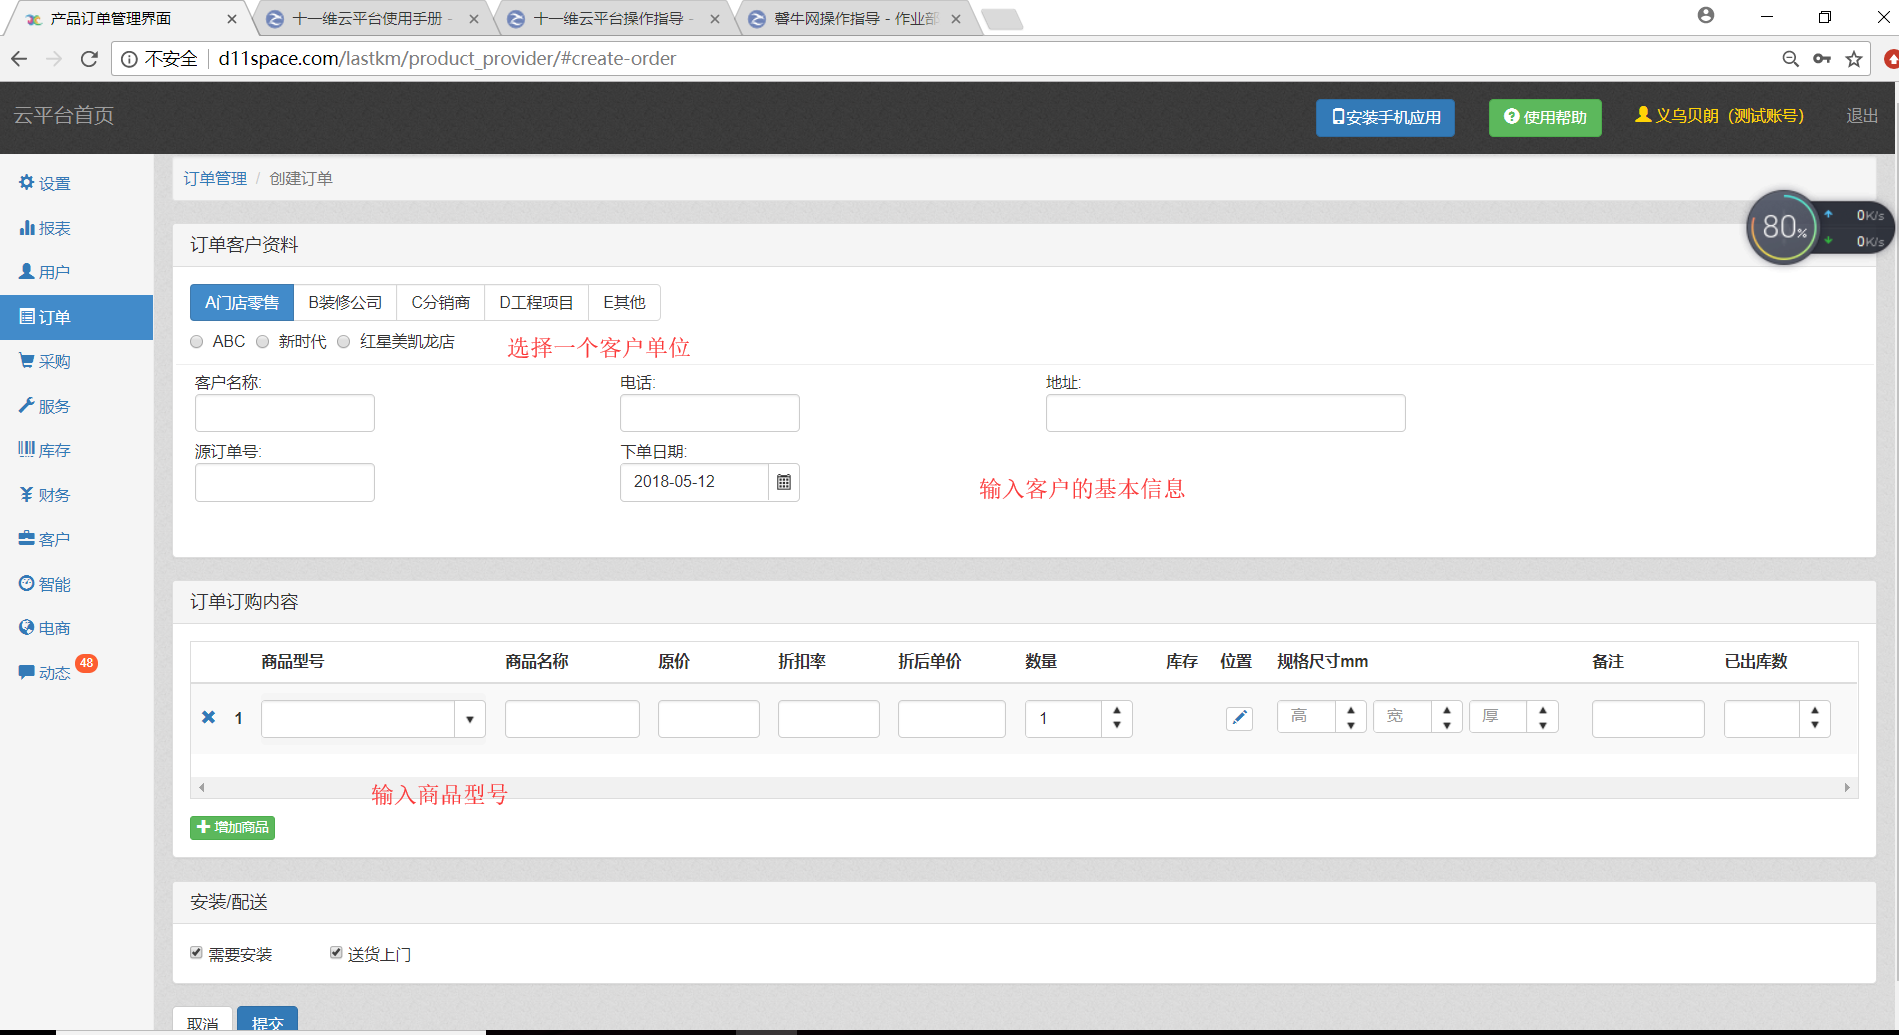Select 订单 orders in sidebar

coord(76,317)
